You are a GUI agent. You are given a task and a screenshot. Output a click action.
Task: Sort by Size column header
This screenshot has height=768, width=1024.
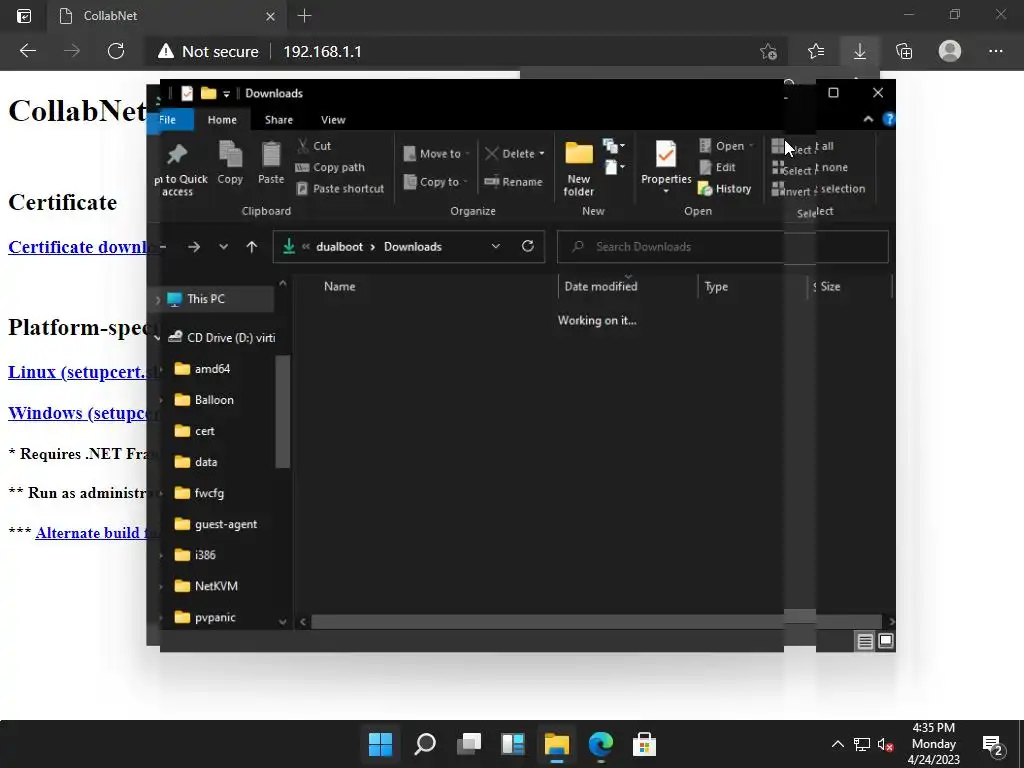click(830, 286)
